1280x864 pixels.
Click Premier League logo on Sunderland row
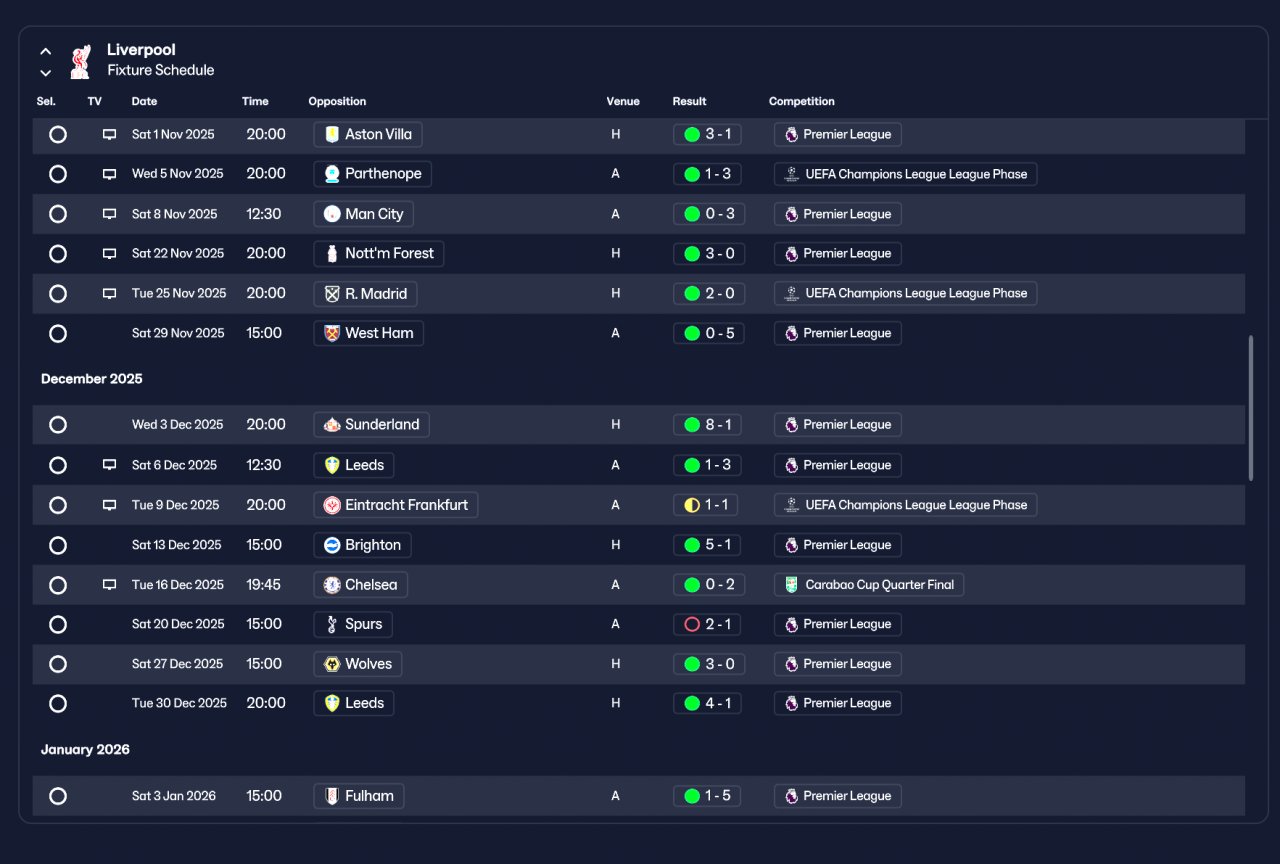tap(791, 425)
